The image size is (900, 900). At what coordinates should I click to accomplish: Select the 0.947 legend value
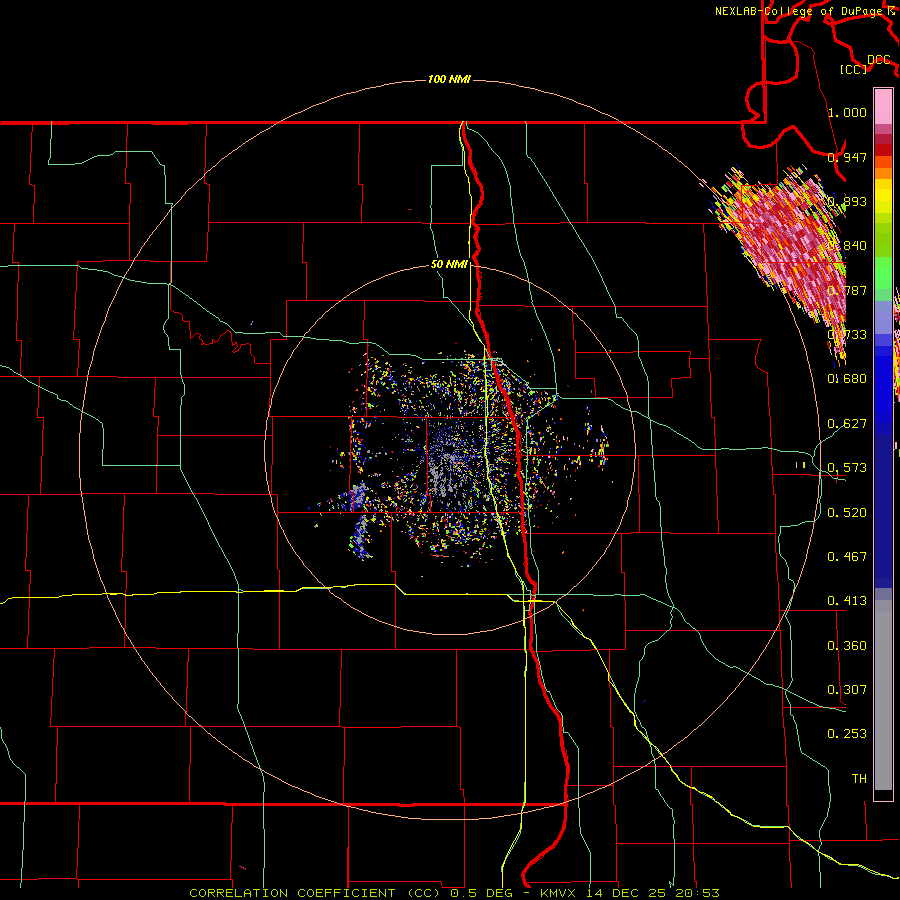(847, 157)
